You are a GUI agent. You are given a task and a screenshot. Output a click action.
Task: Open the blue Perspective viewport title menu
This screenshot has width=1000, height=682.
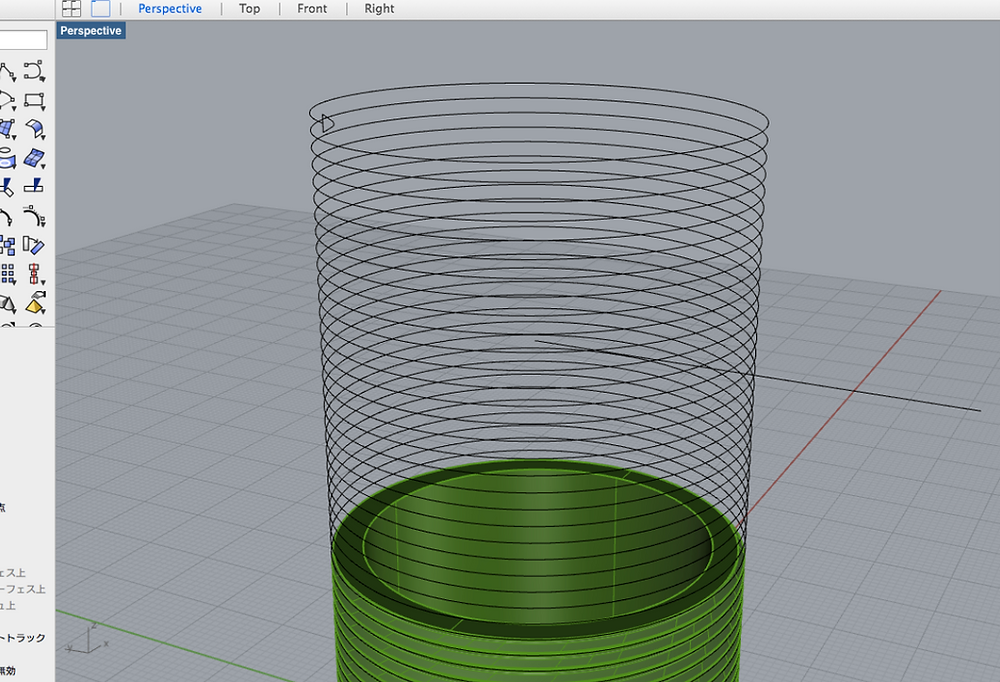[91, 31]
